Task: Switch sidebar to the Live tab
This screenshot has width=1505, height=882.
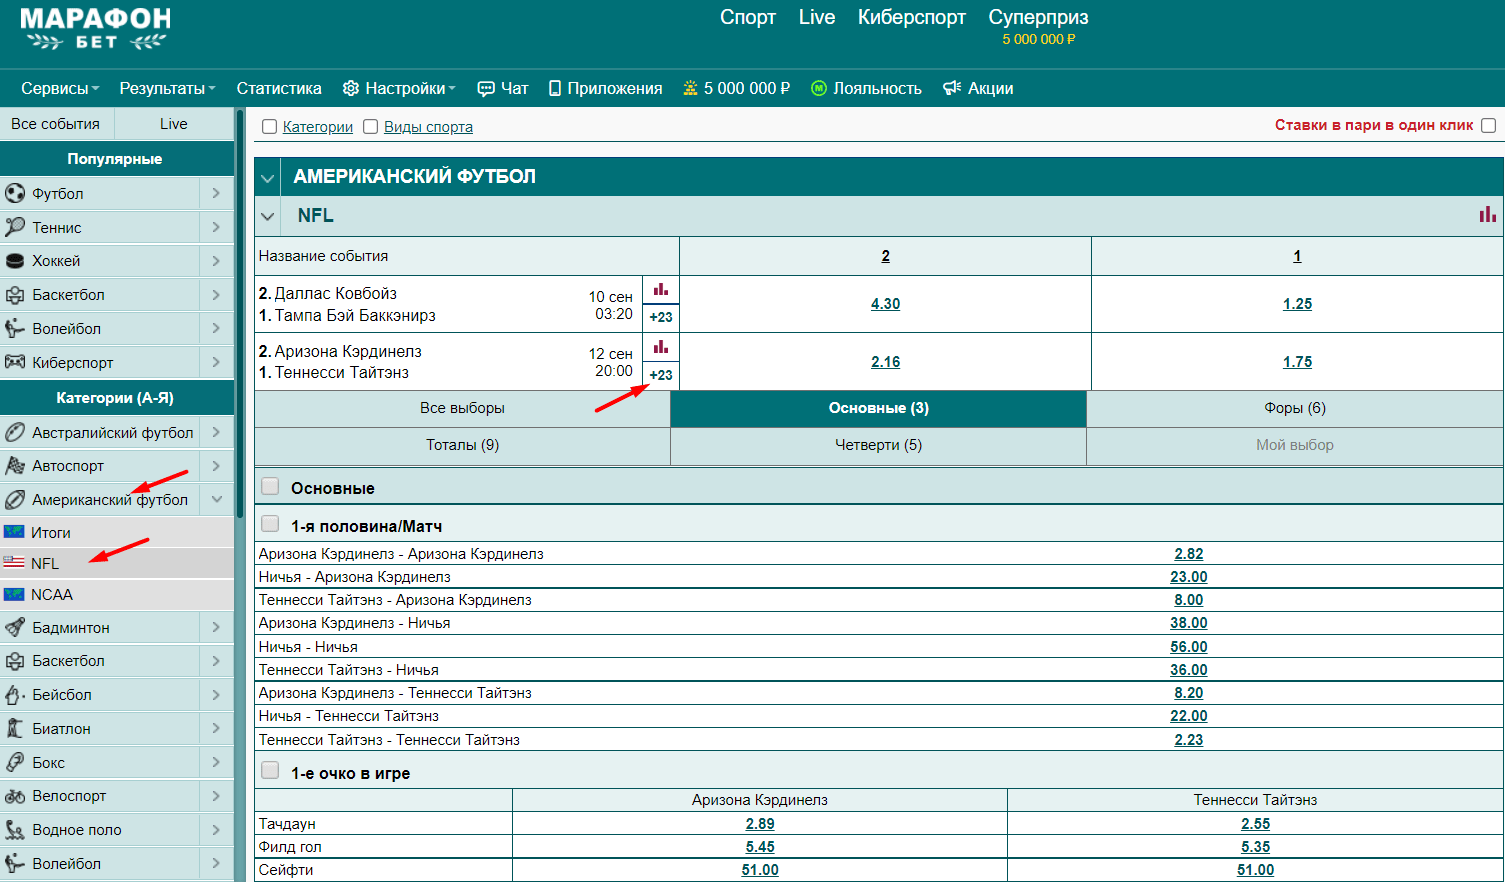Action: (174, 124)
